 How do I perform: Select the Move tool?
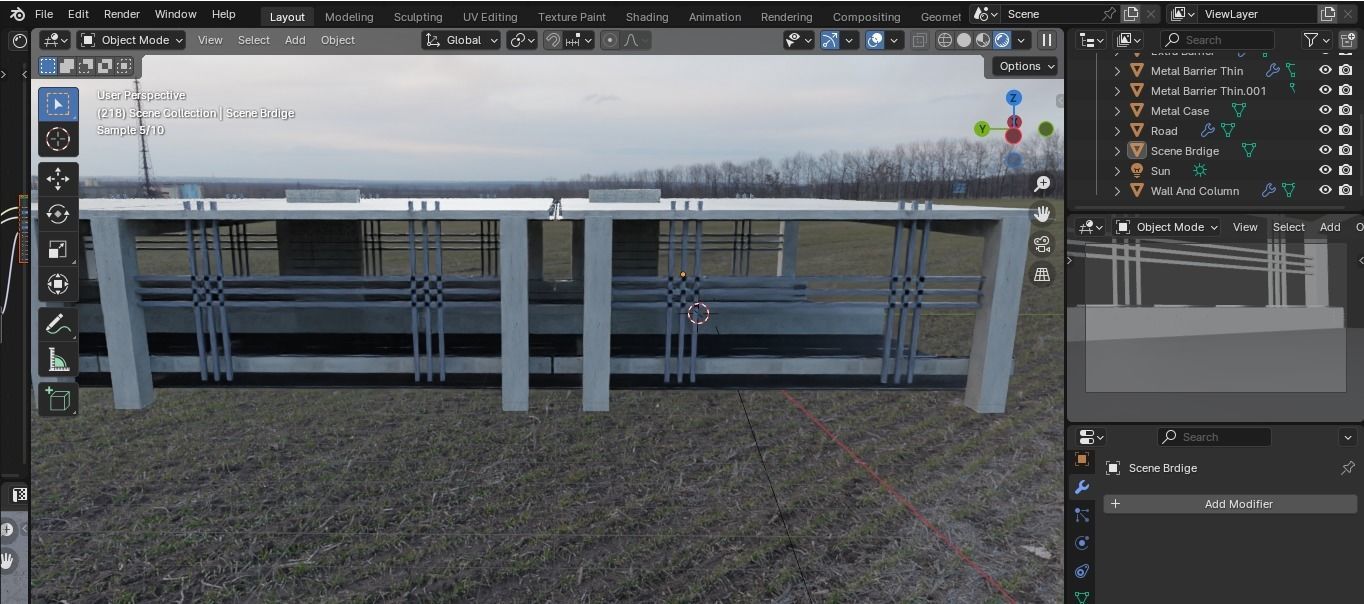click(x=58, y=178)
